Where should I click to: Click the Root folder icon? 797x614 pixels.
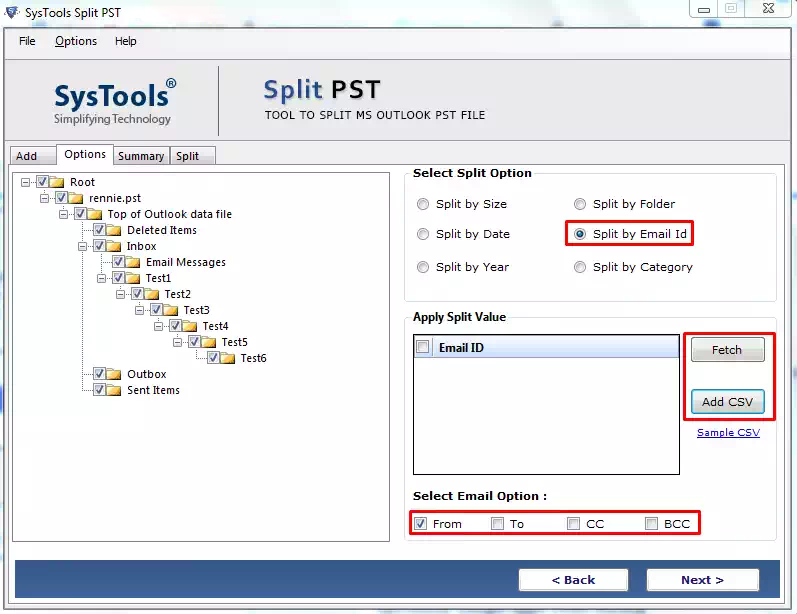pos(57,182)
